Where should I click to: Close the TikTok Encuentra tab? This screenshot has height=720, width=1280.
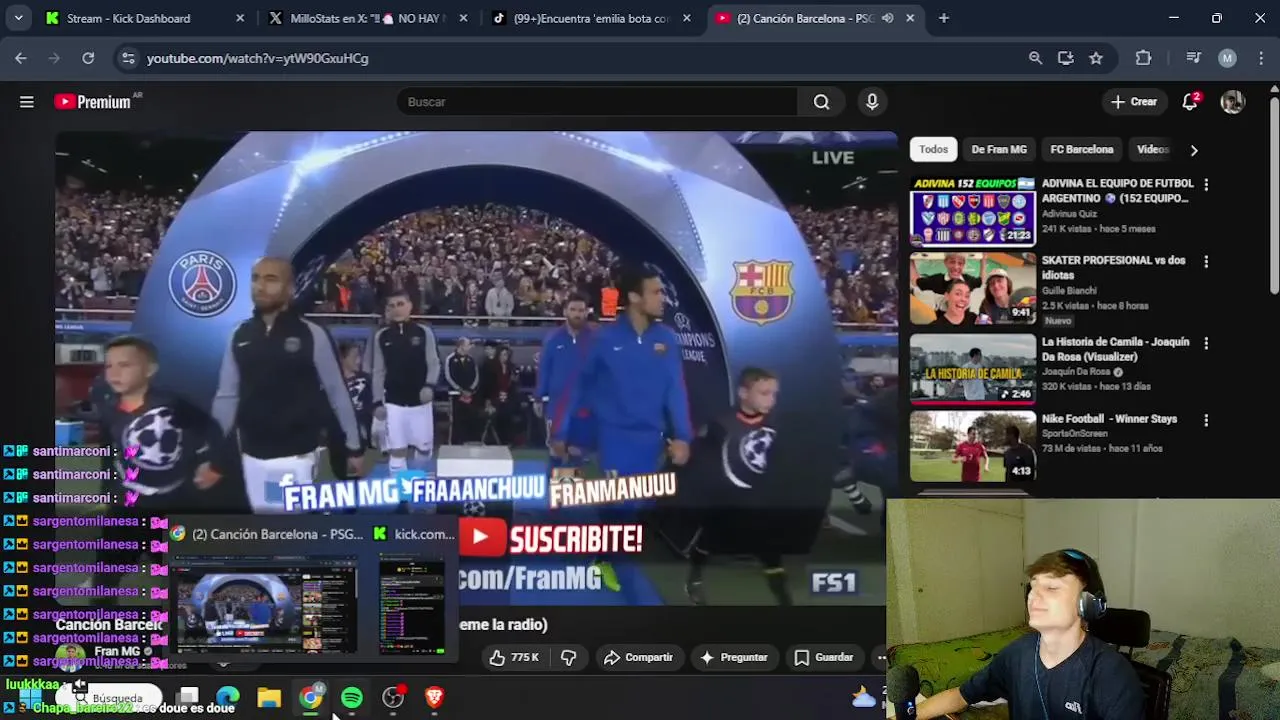(x=687, y=18)
